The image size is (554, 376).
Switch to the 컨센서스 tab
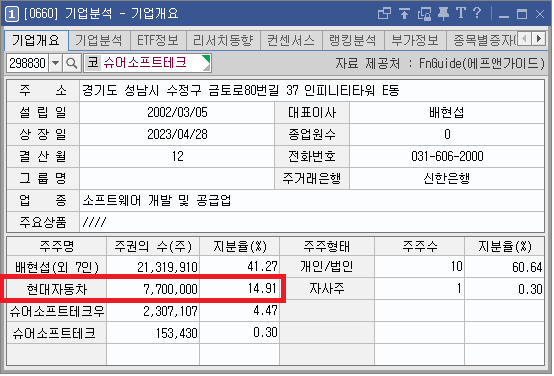coord(291,41)
